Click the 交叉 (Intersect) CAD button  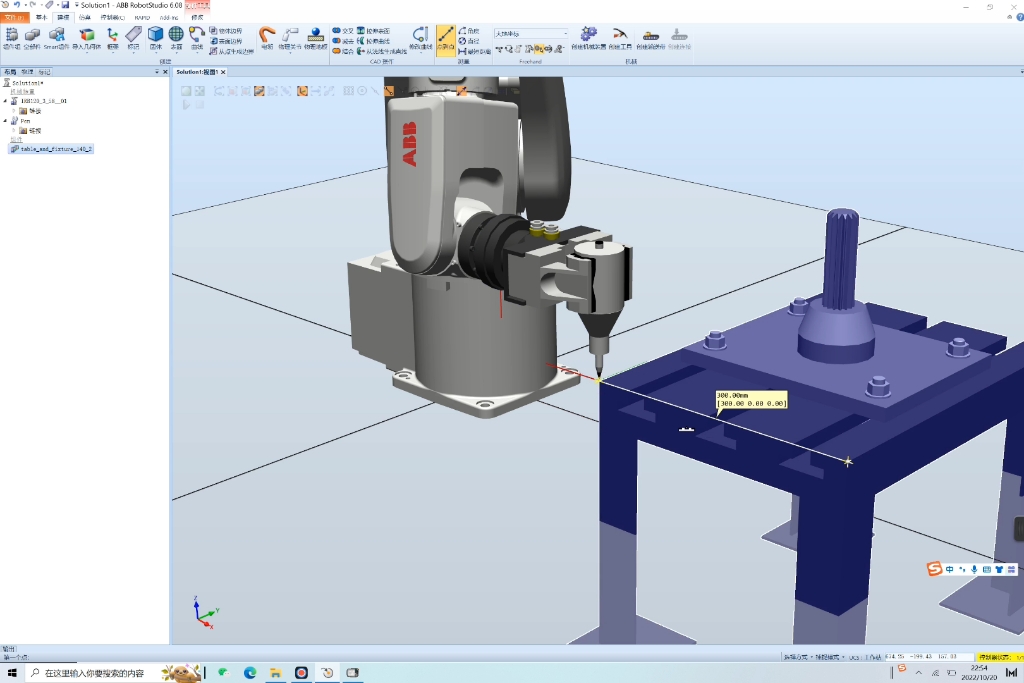[343, 31]
